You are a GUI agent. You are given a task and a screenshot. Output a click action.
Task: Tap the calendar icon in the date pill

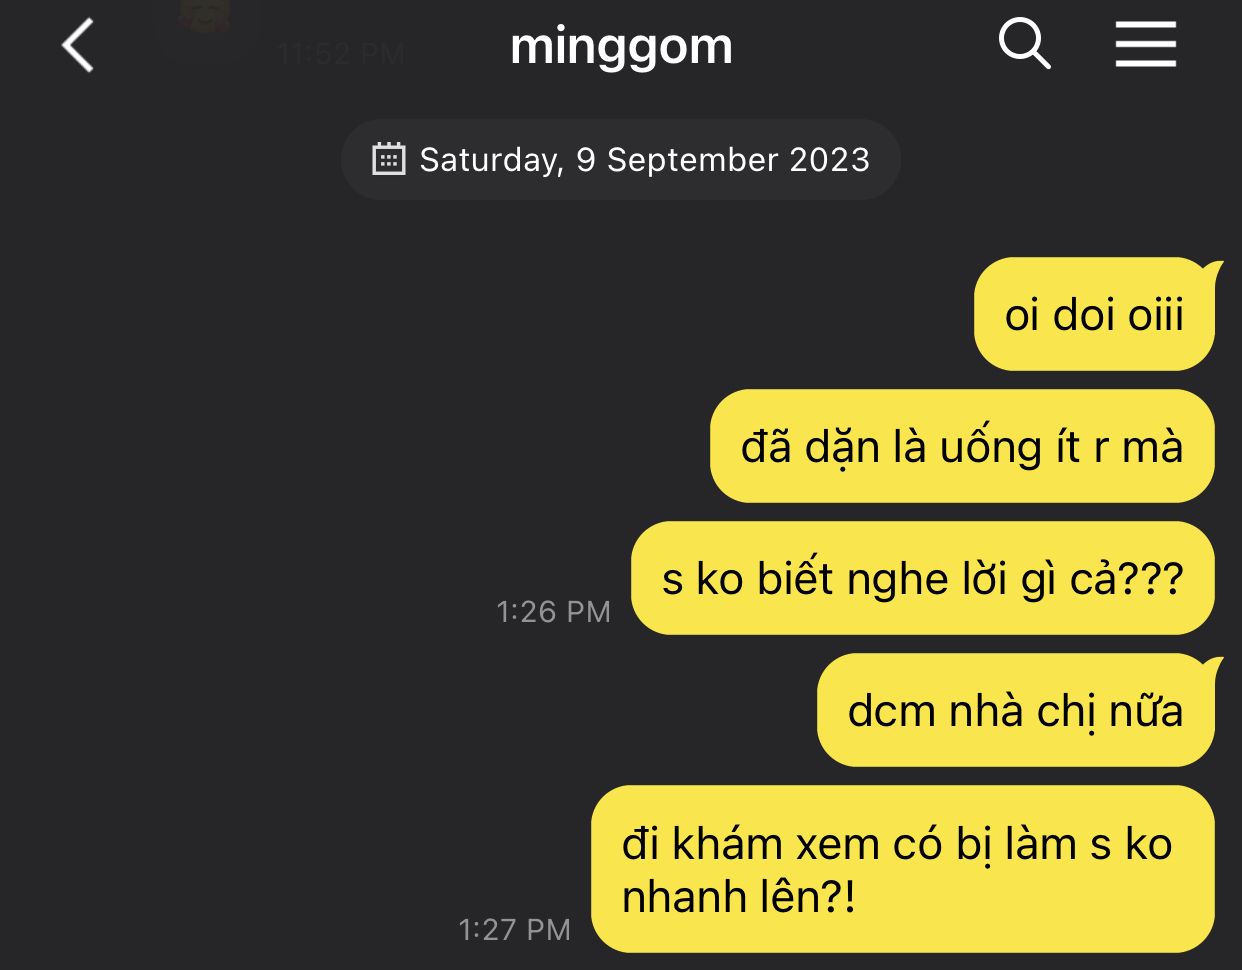(388, 159)
